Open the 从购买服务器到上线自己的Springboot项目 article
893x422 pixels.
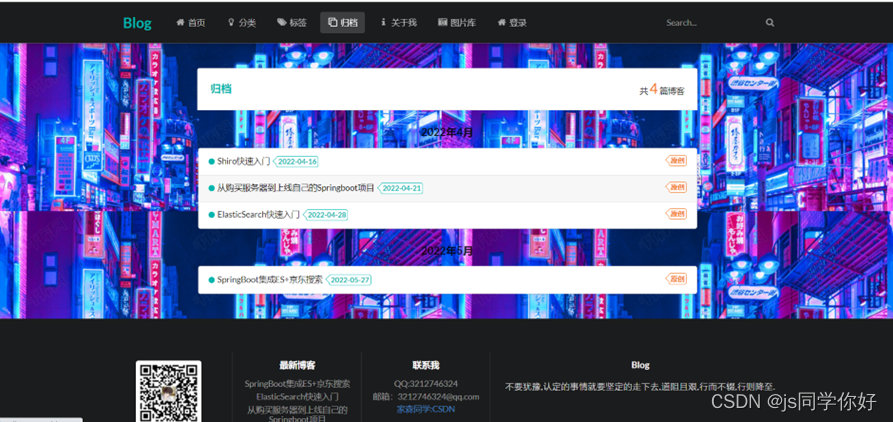click(296, 188)
